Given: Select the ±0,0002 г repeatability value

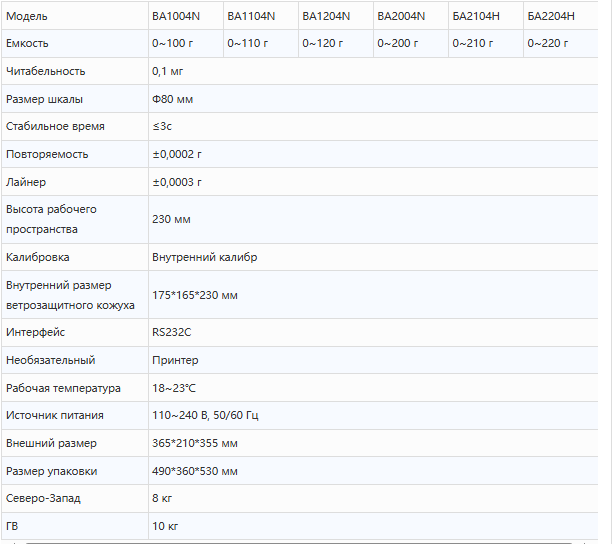Looking at the screenshot, I should click(x=177, y=155).
